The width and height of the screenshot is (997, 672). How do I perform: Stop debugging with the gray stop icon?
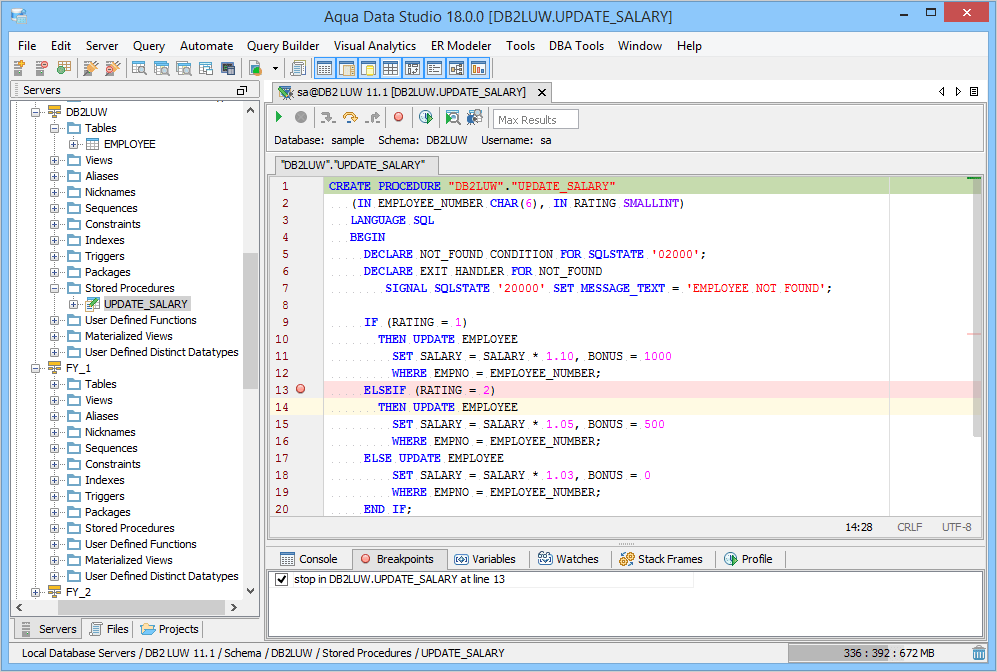pos(300,117)
